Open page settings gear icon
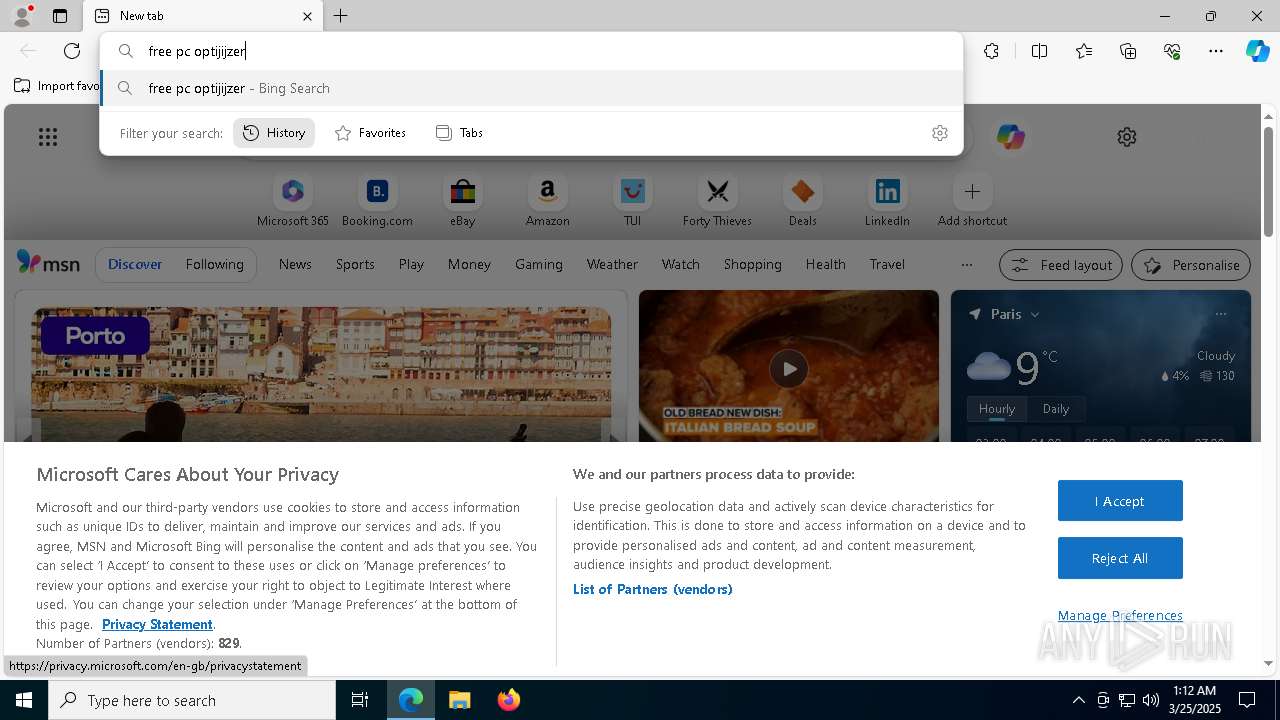 1127,137
